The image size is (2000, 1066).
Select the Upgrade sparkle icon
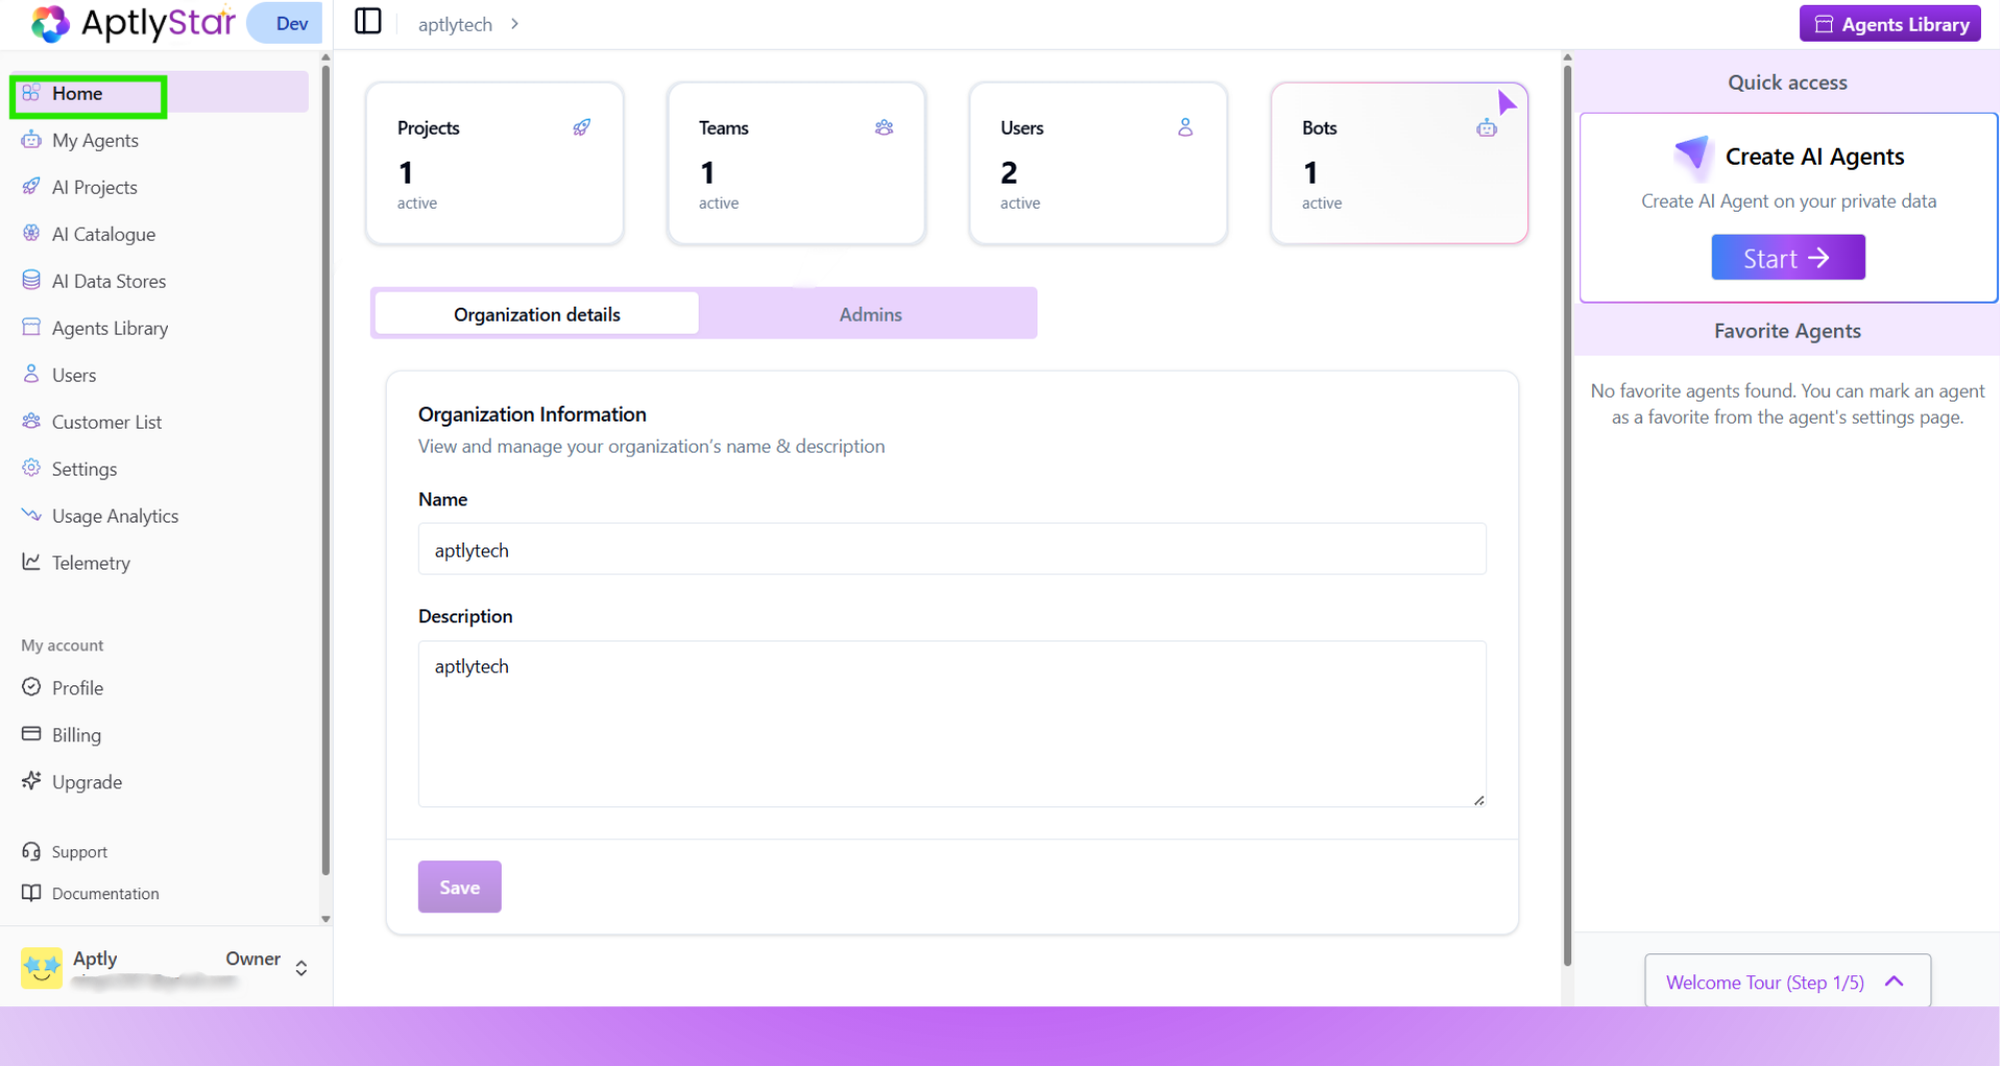click(31, 781)
